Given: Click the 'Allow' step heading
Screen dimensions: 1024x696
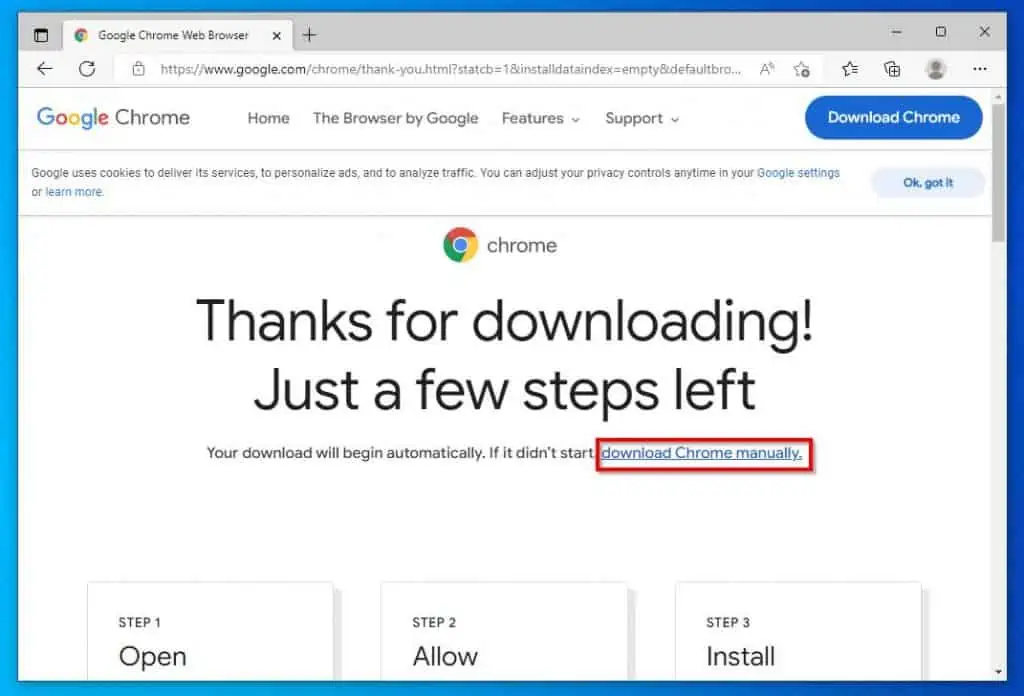Looking at the screenshot, I should pyautogui.click(x=445, y=656).
